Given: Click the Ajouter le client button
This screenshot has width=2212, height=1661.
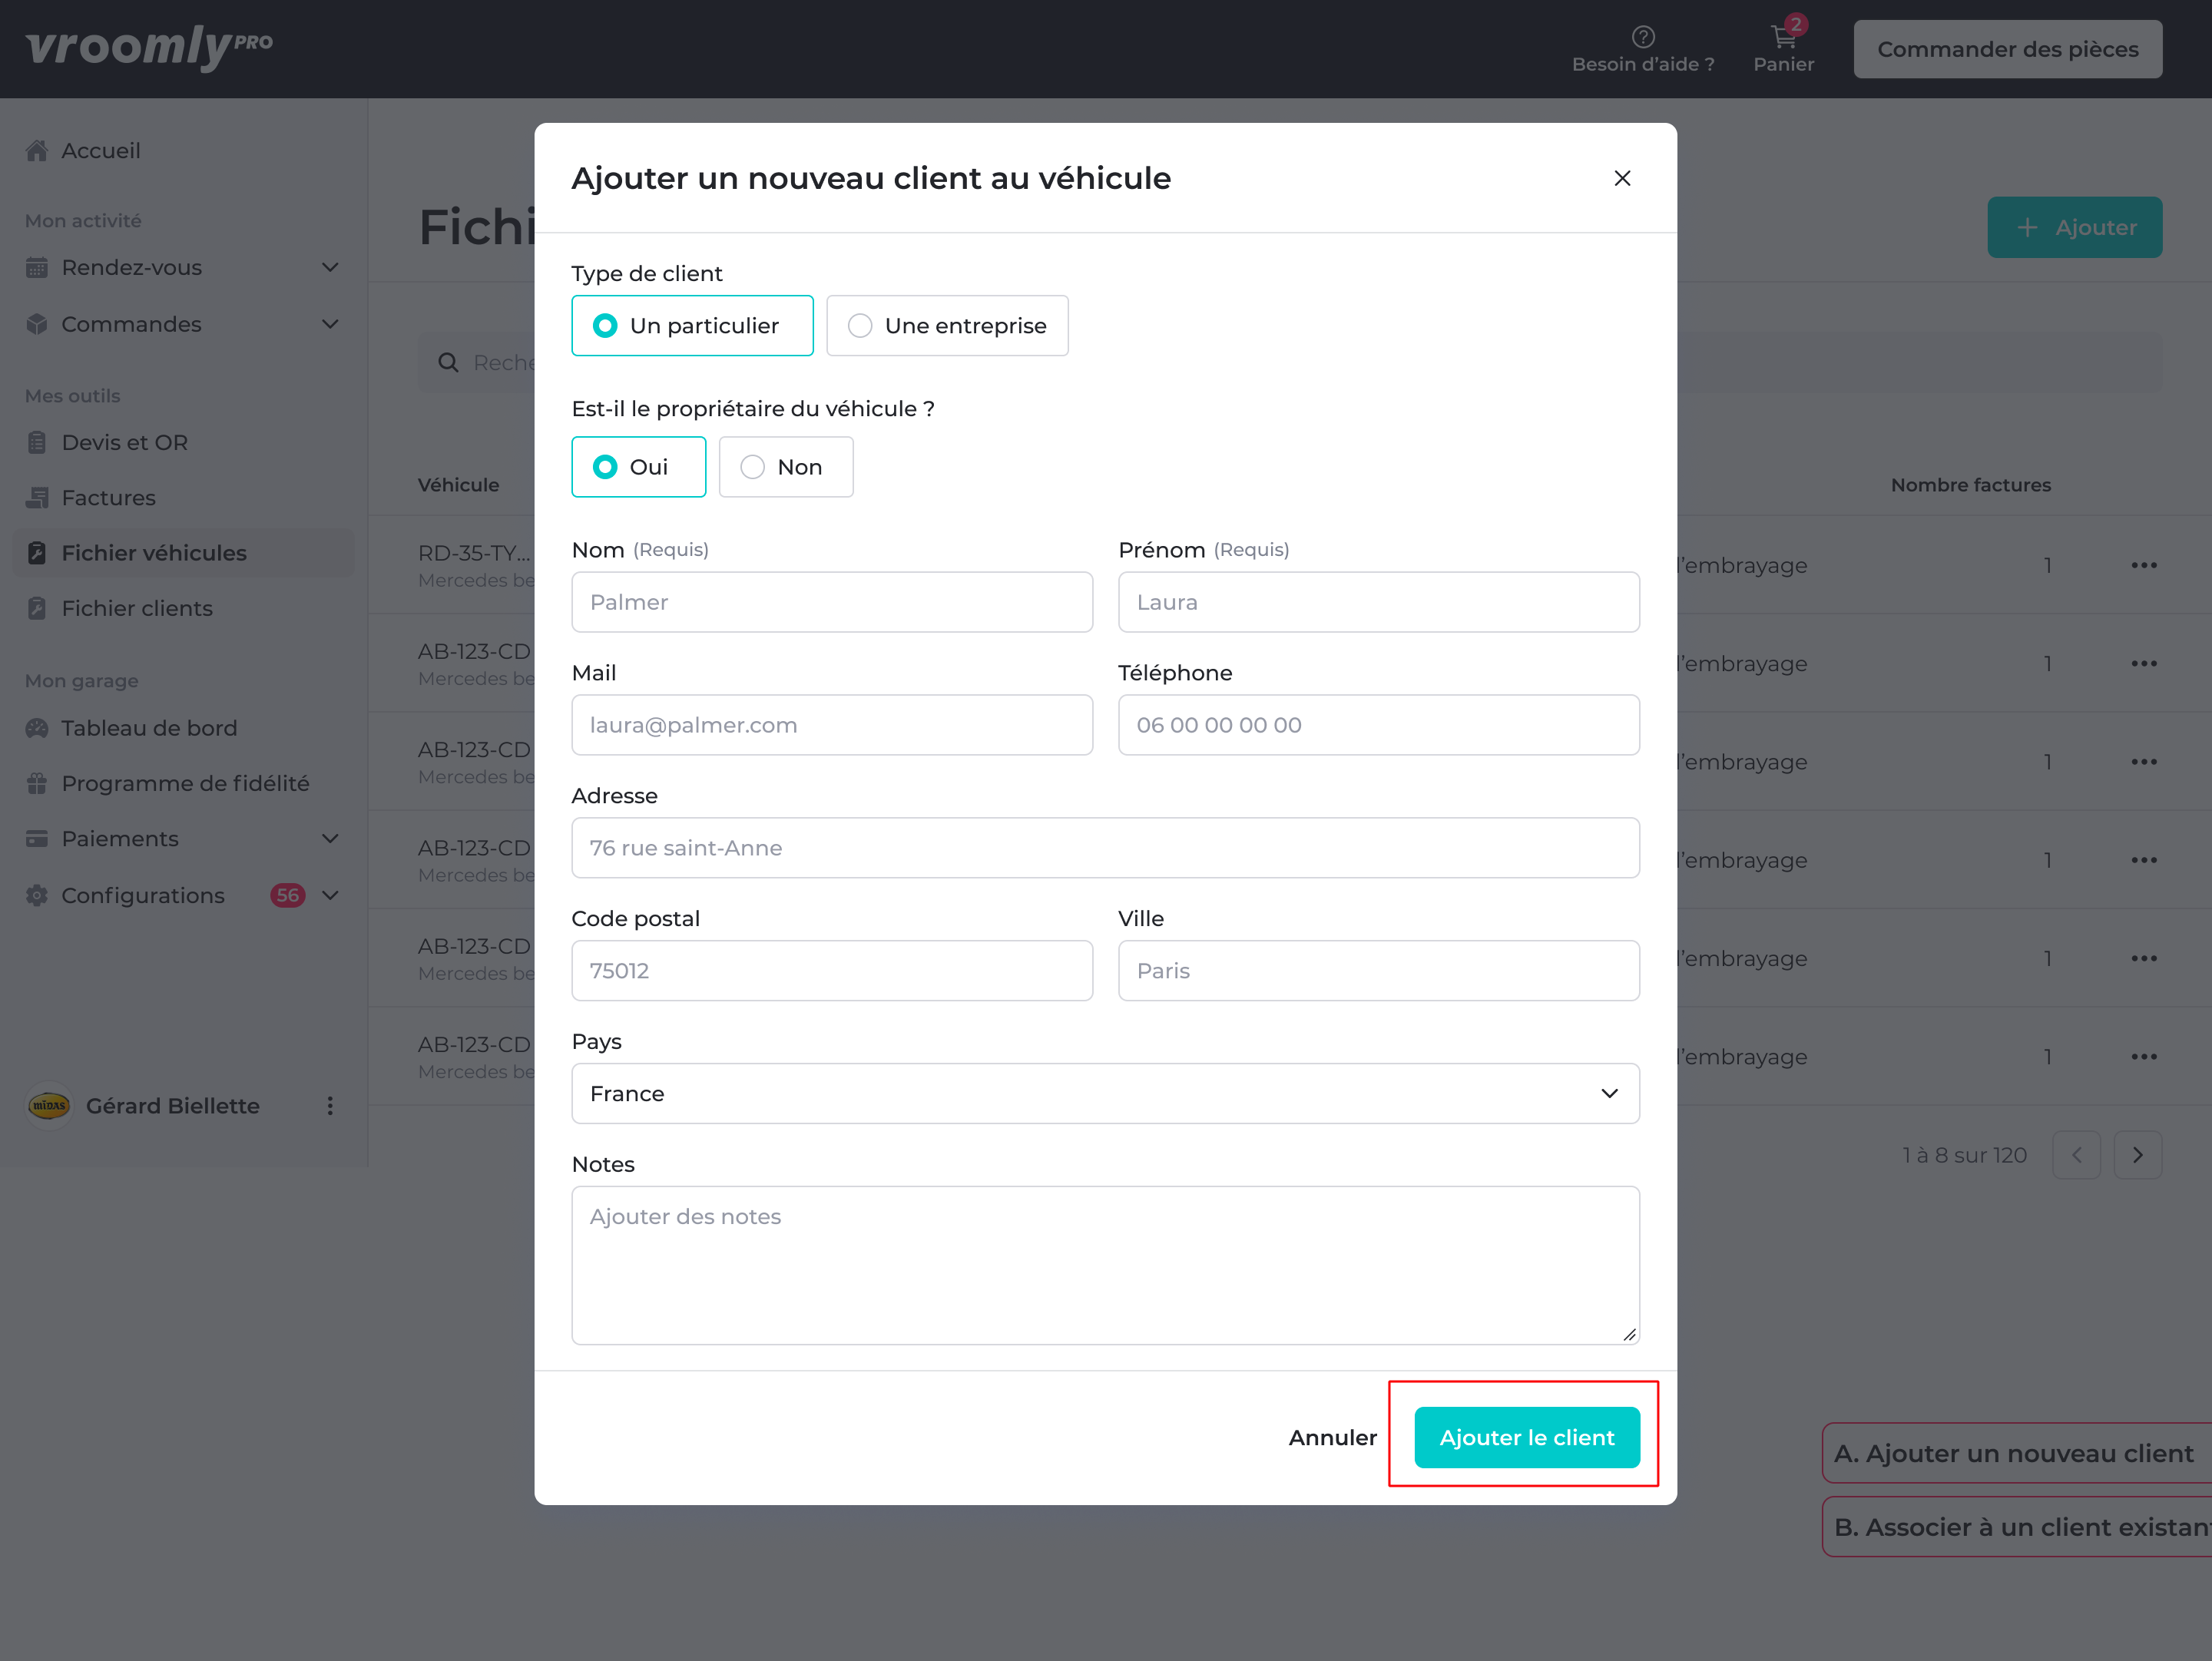Looking at the screenshot, I should click(x=1526, y=1437).
